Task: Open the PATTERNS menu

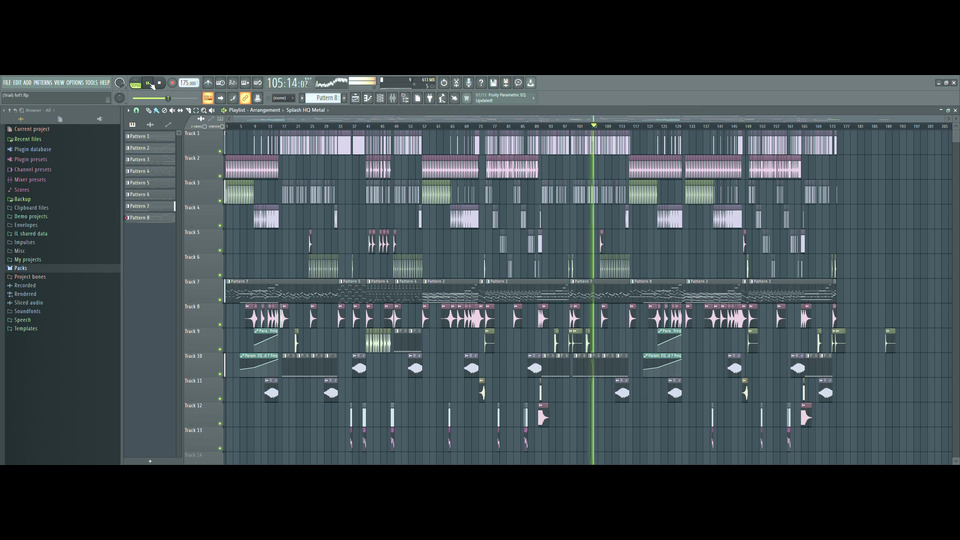Action: [43, 83]
